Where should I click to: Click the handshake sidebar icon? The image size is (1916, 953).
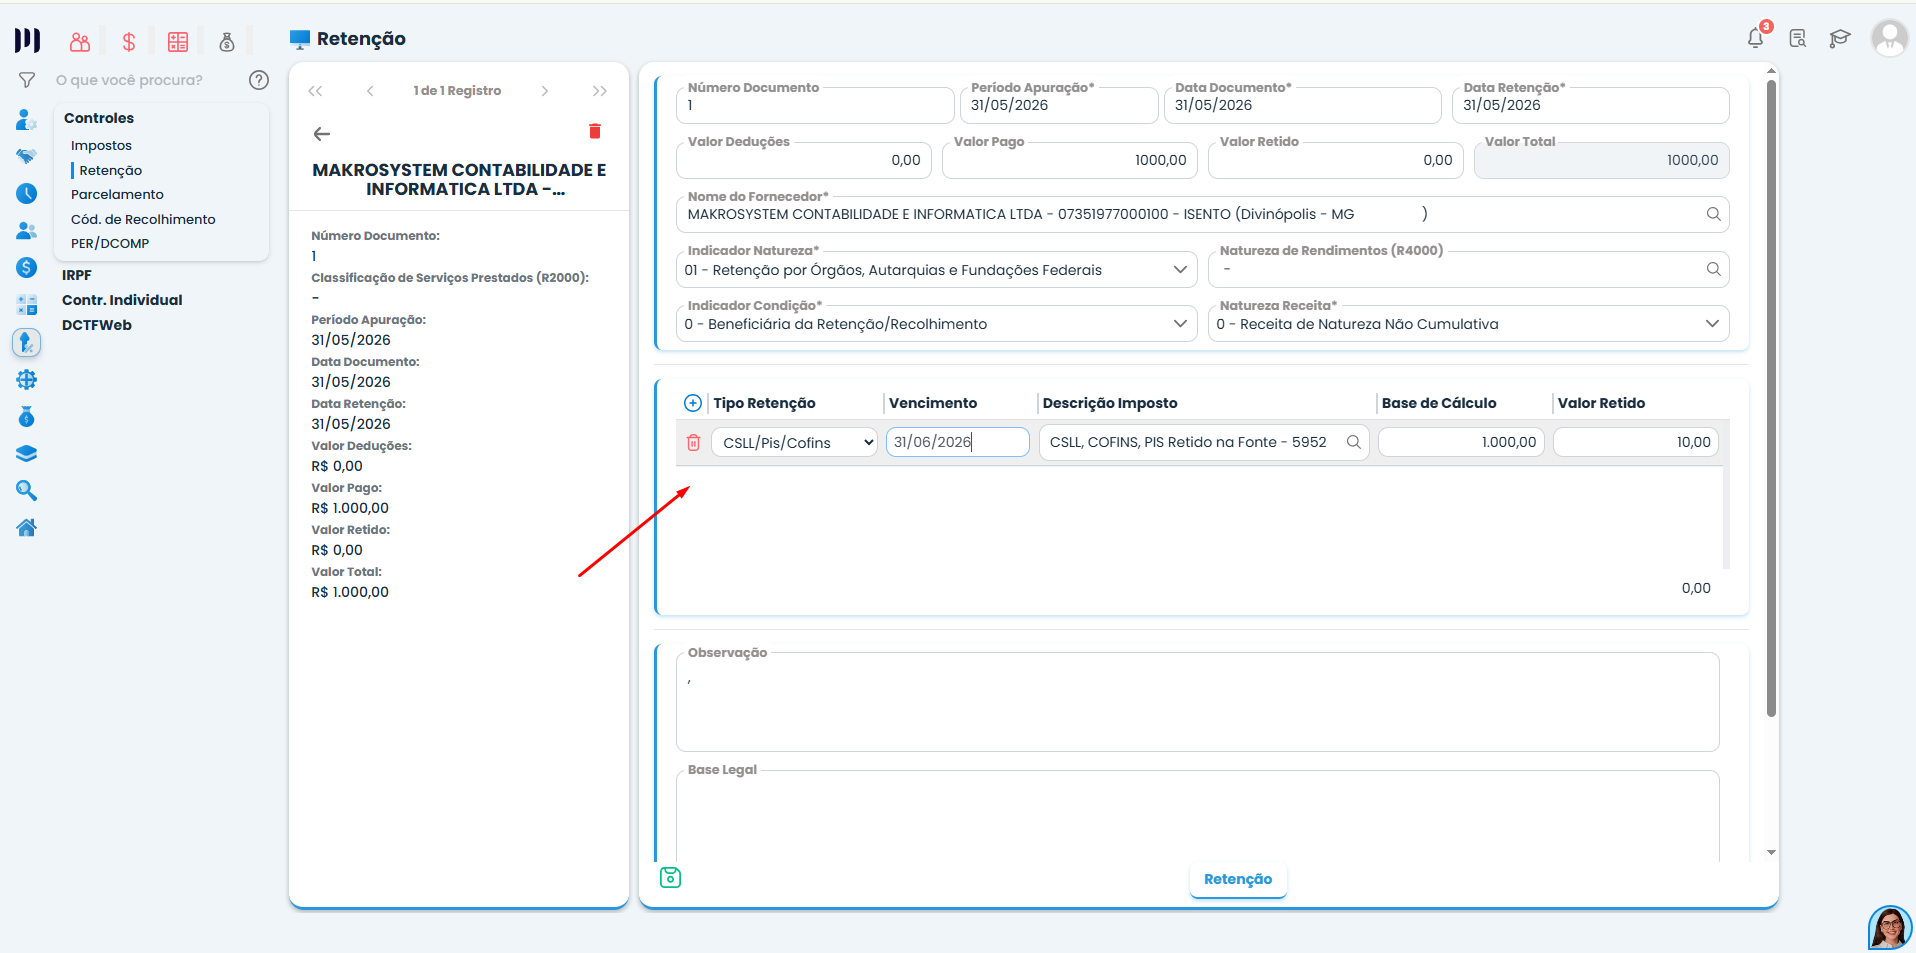pos(27,156)
